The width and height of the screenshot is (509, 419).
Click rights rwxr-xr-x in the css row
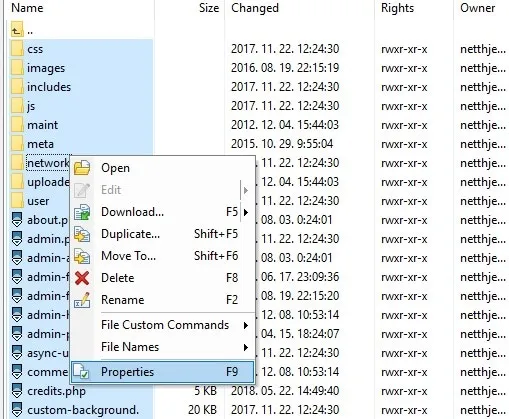coord(404,49)
